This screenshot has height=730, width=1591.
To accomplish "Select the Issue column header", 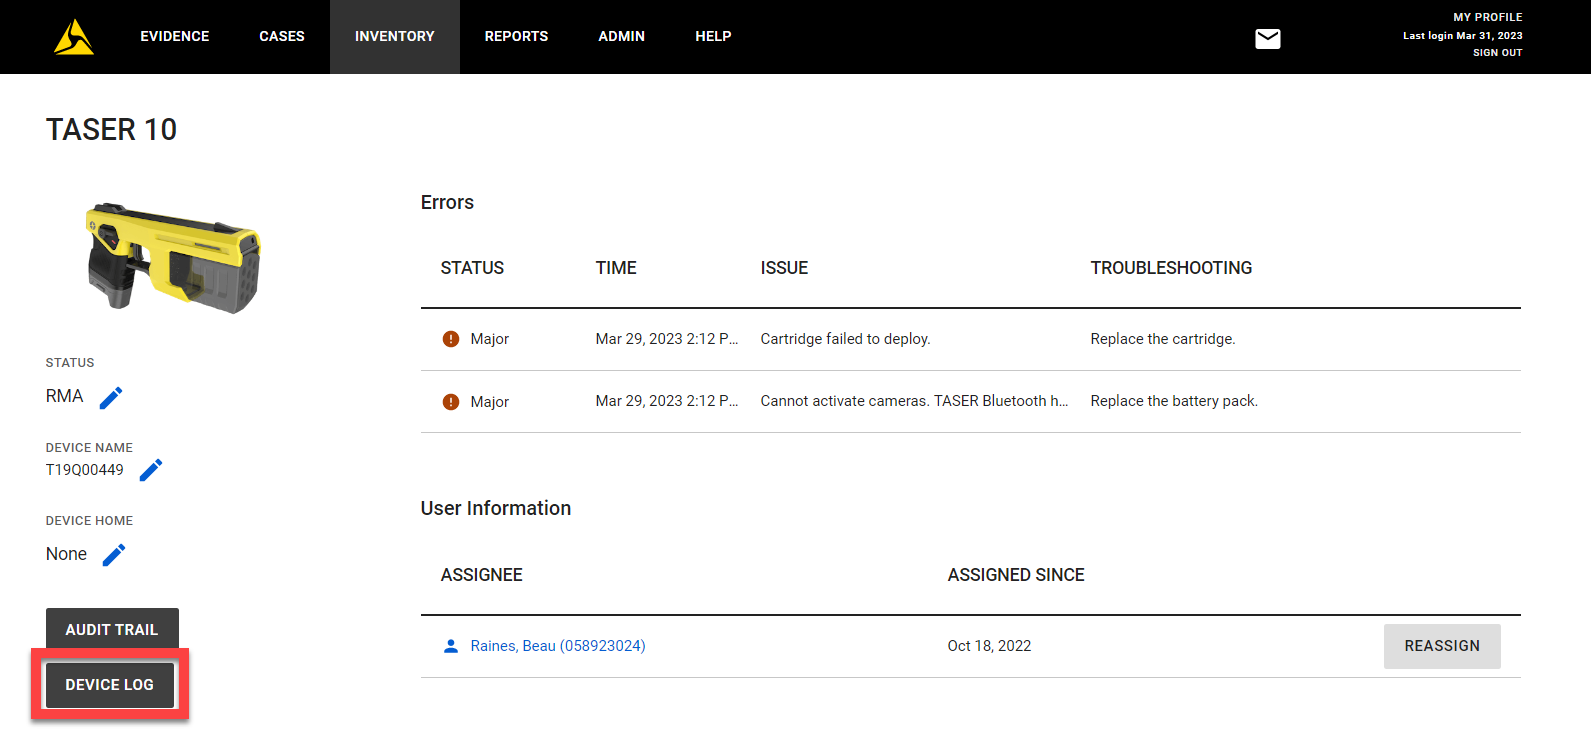I will tap(784, 268).
